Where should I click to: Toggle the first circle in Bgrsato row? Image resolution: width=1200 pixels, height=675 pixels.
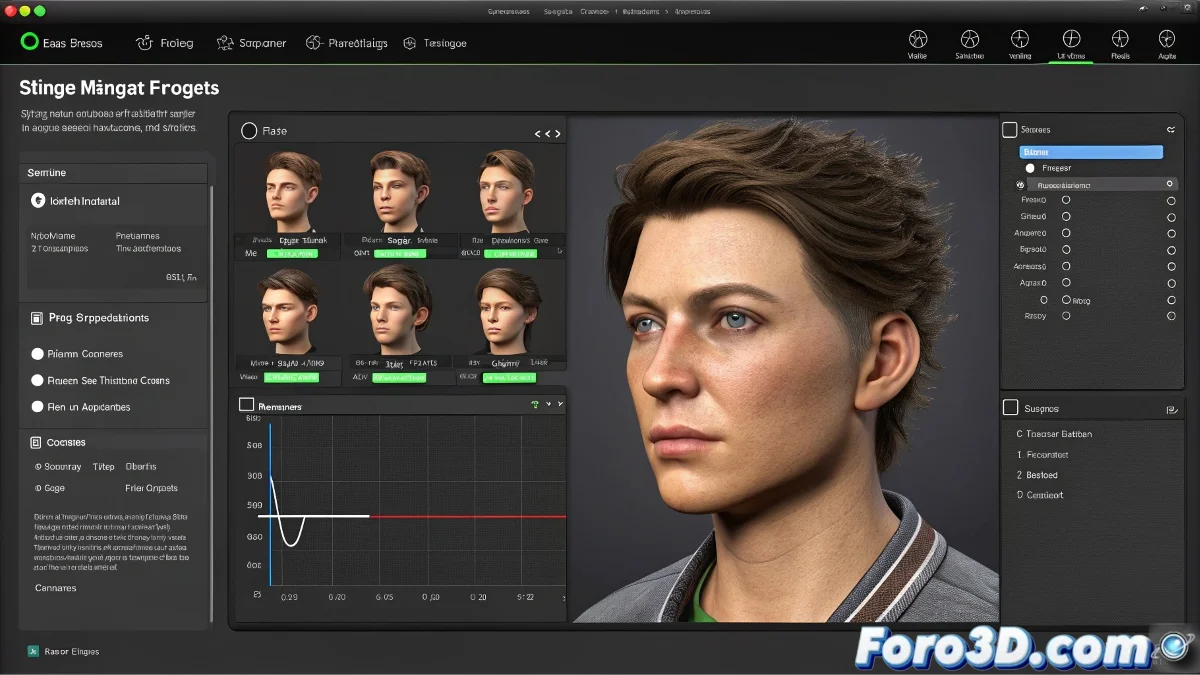[x=1066, y=249]
